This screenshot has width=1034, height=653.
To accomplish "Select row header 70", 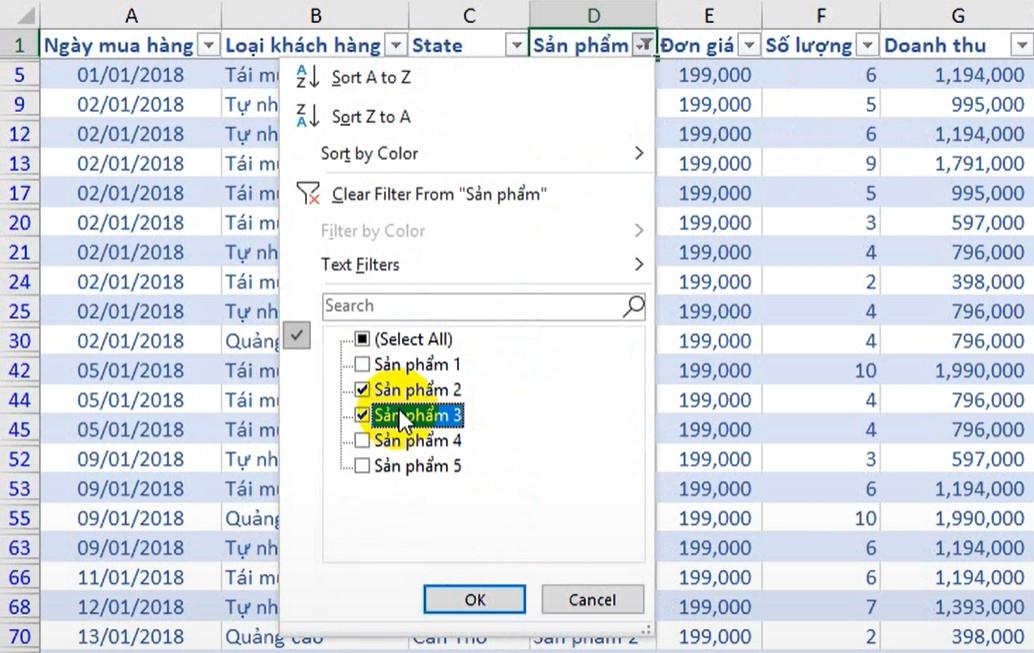I will (20, 637).
